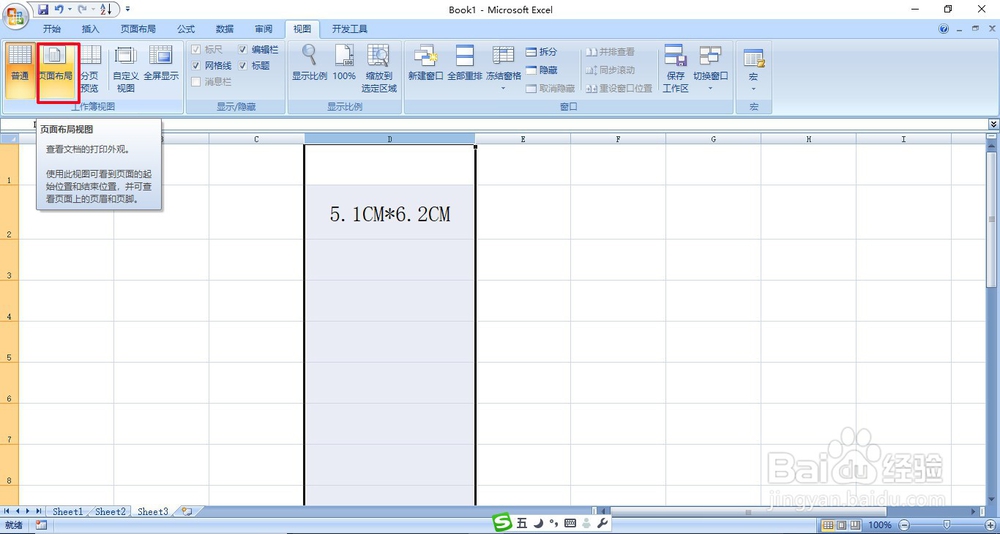The width and height of the screenshot is (1000, 534).
Task: Open Page Break Preview (分页预览)
Action: pos(90,70)
